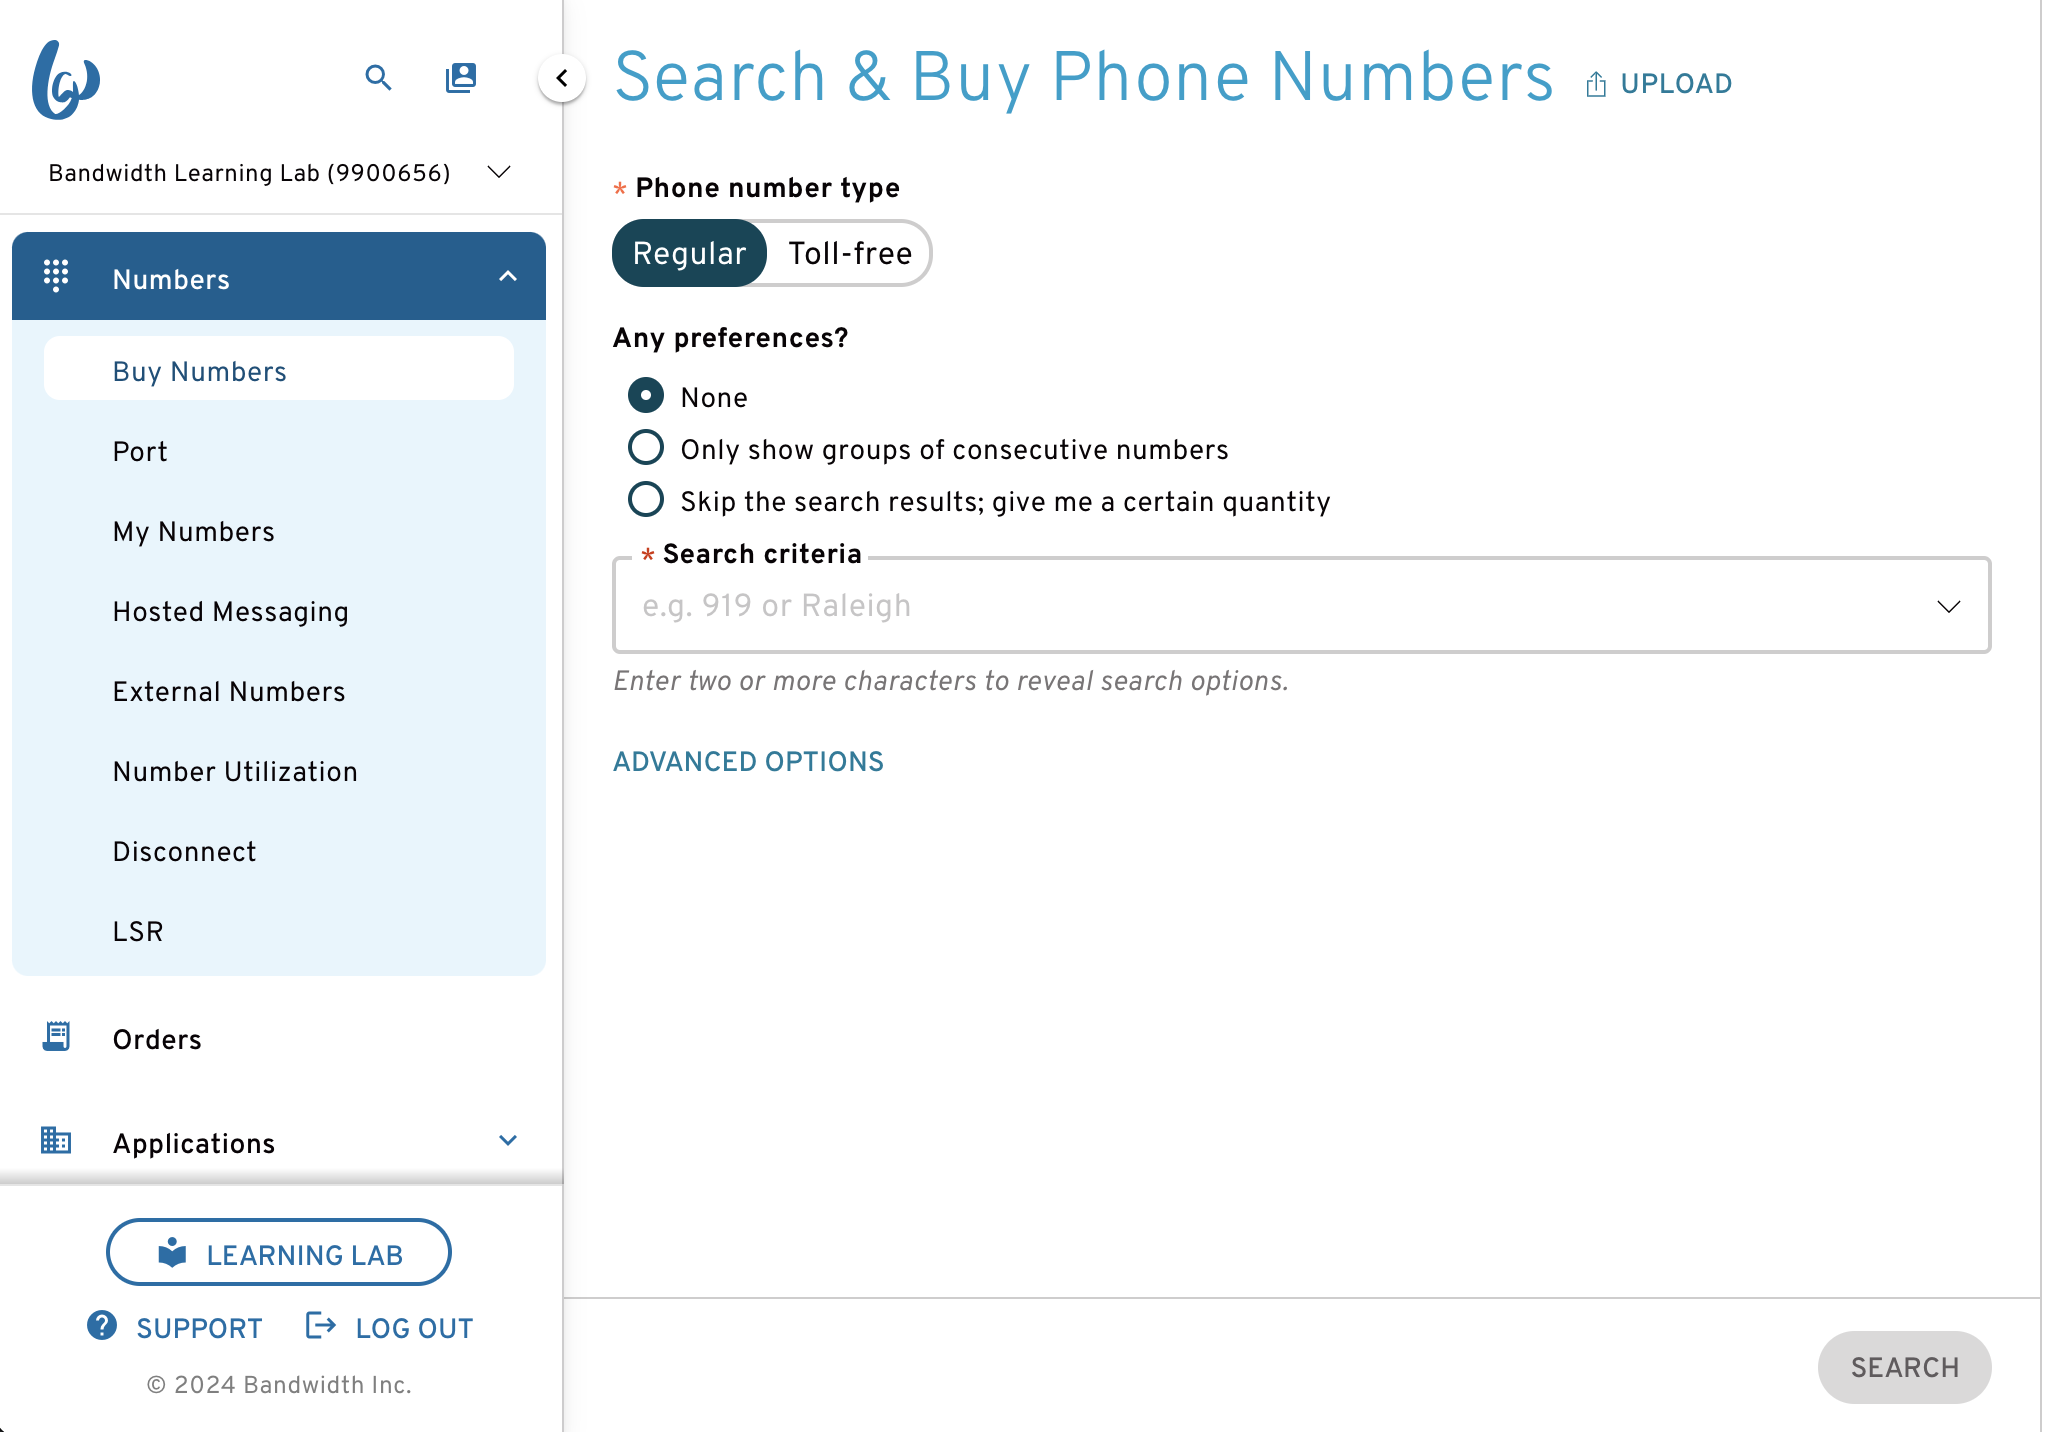Select the Toll-free phone number type
This screenshot has height=1432, width=2046.
pyautogui.click(x=850, y=253)
